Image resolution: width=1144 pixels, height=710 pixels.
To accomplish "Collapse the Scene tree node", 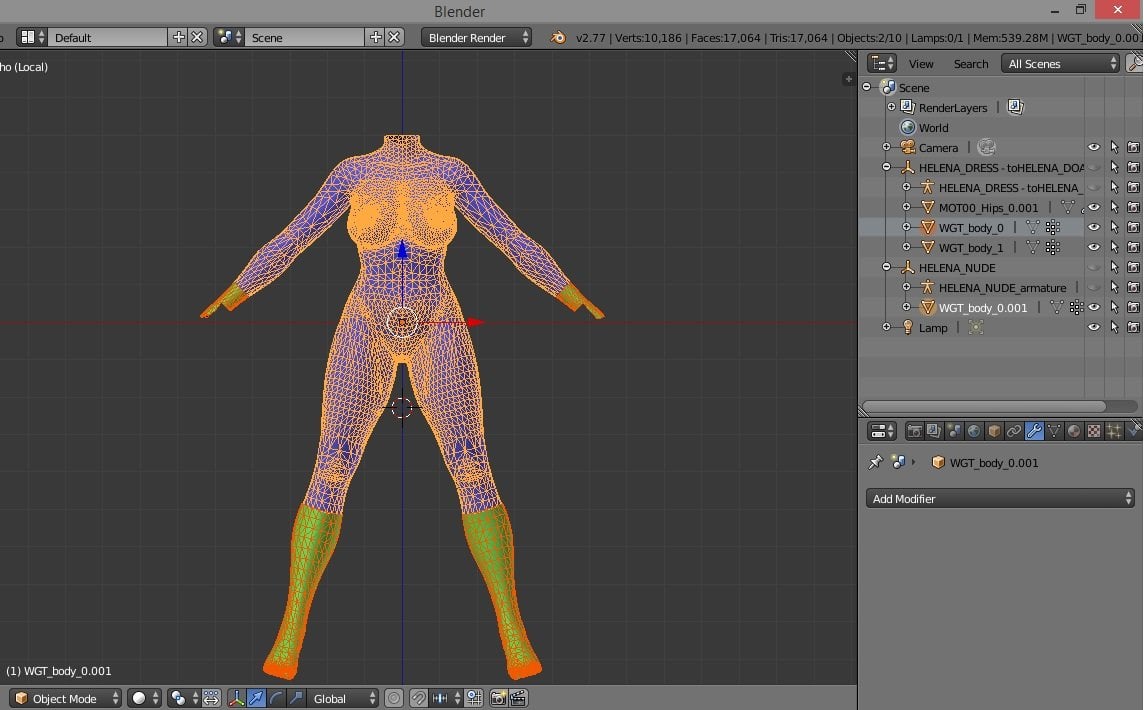I will click(867, 87).
